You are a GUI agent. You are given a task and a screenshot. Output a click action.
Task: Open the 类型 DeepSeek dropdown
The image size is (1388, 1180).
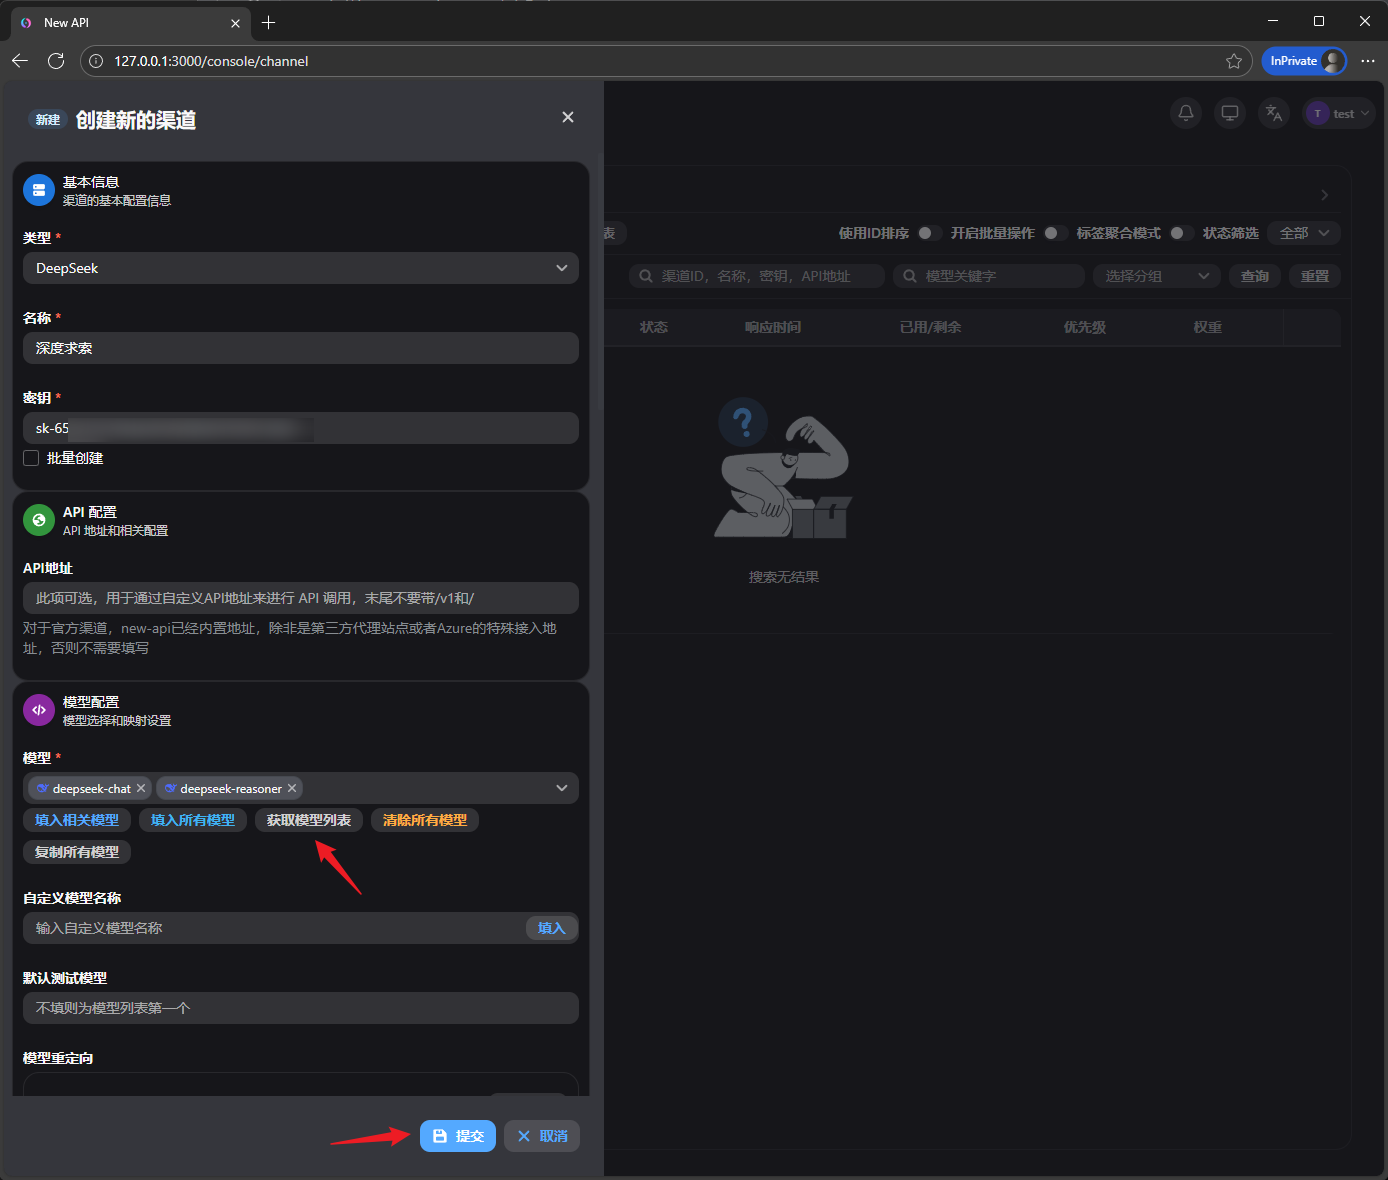click(300, 268)
